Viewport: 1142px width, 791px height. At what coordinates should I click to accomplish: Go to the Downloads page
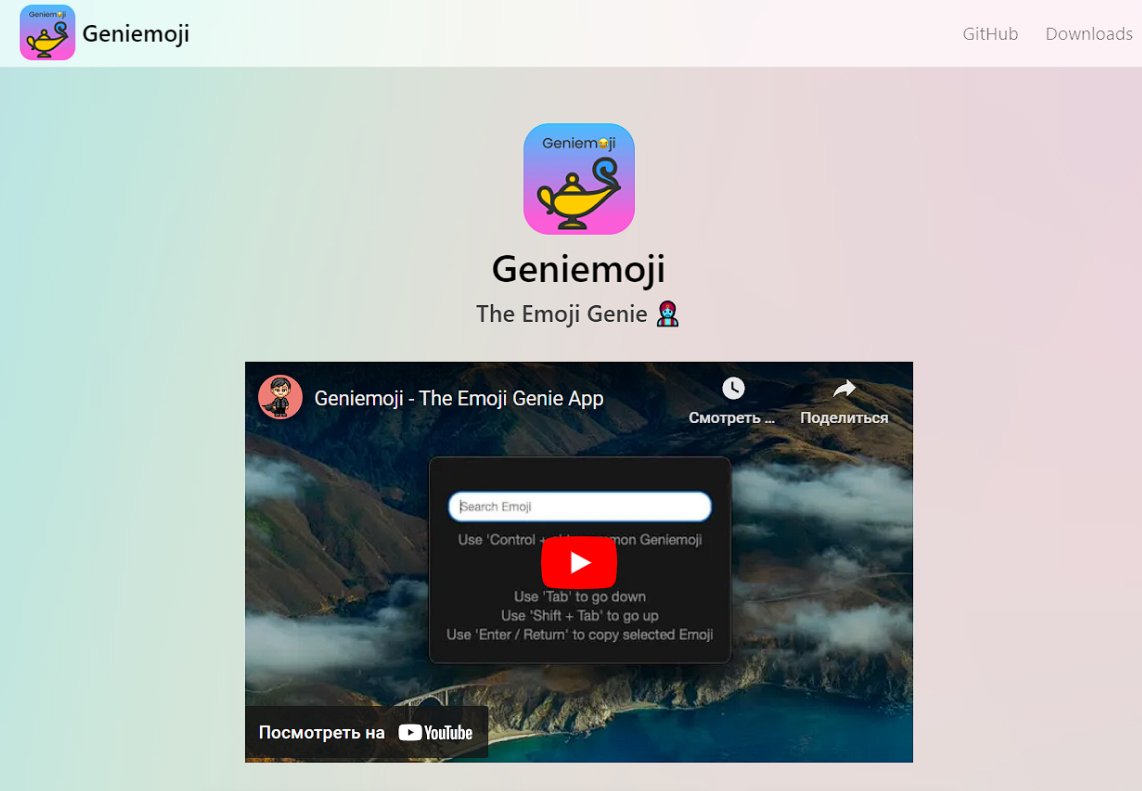[1089, 34]
